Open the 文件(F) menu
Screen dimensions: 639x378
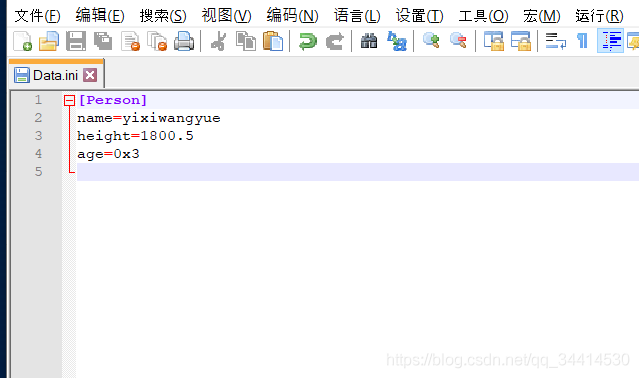37,16
